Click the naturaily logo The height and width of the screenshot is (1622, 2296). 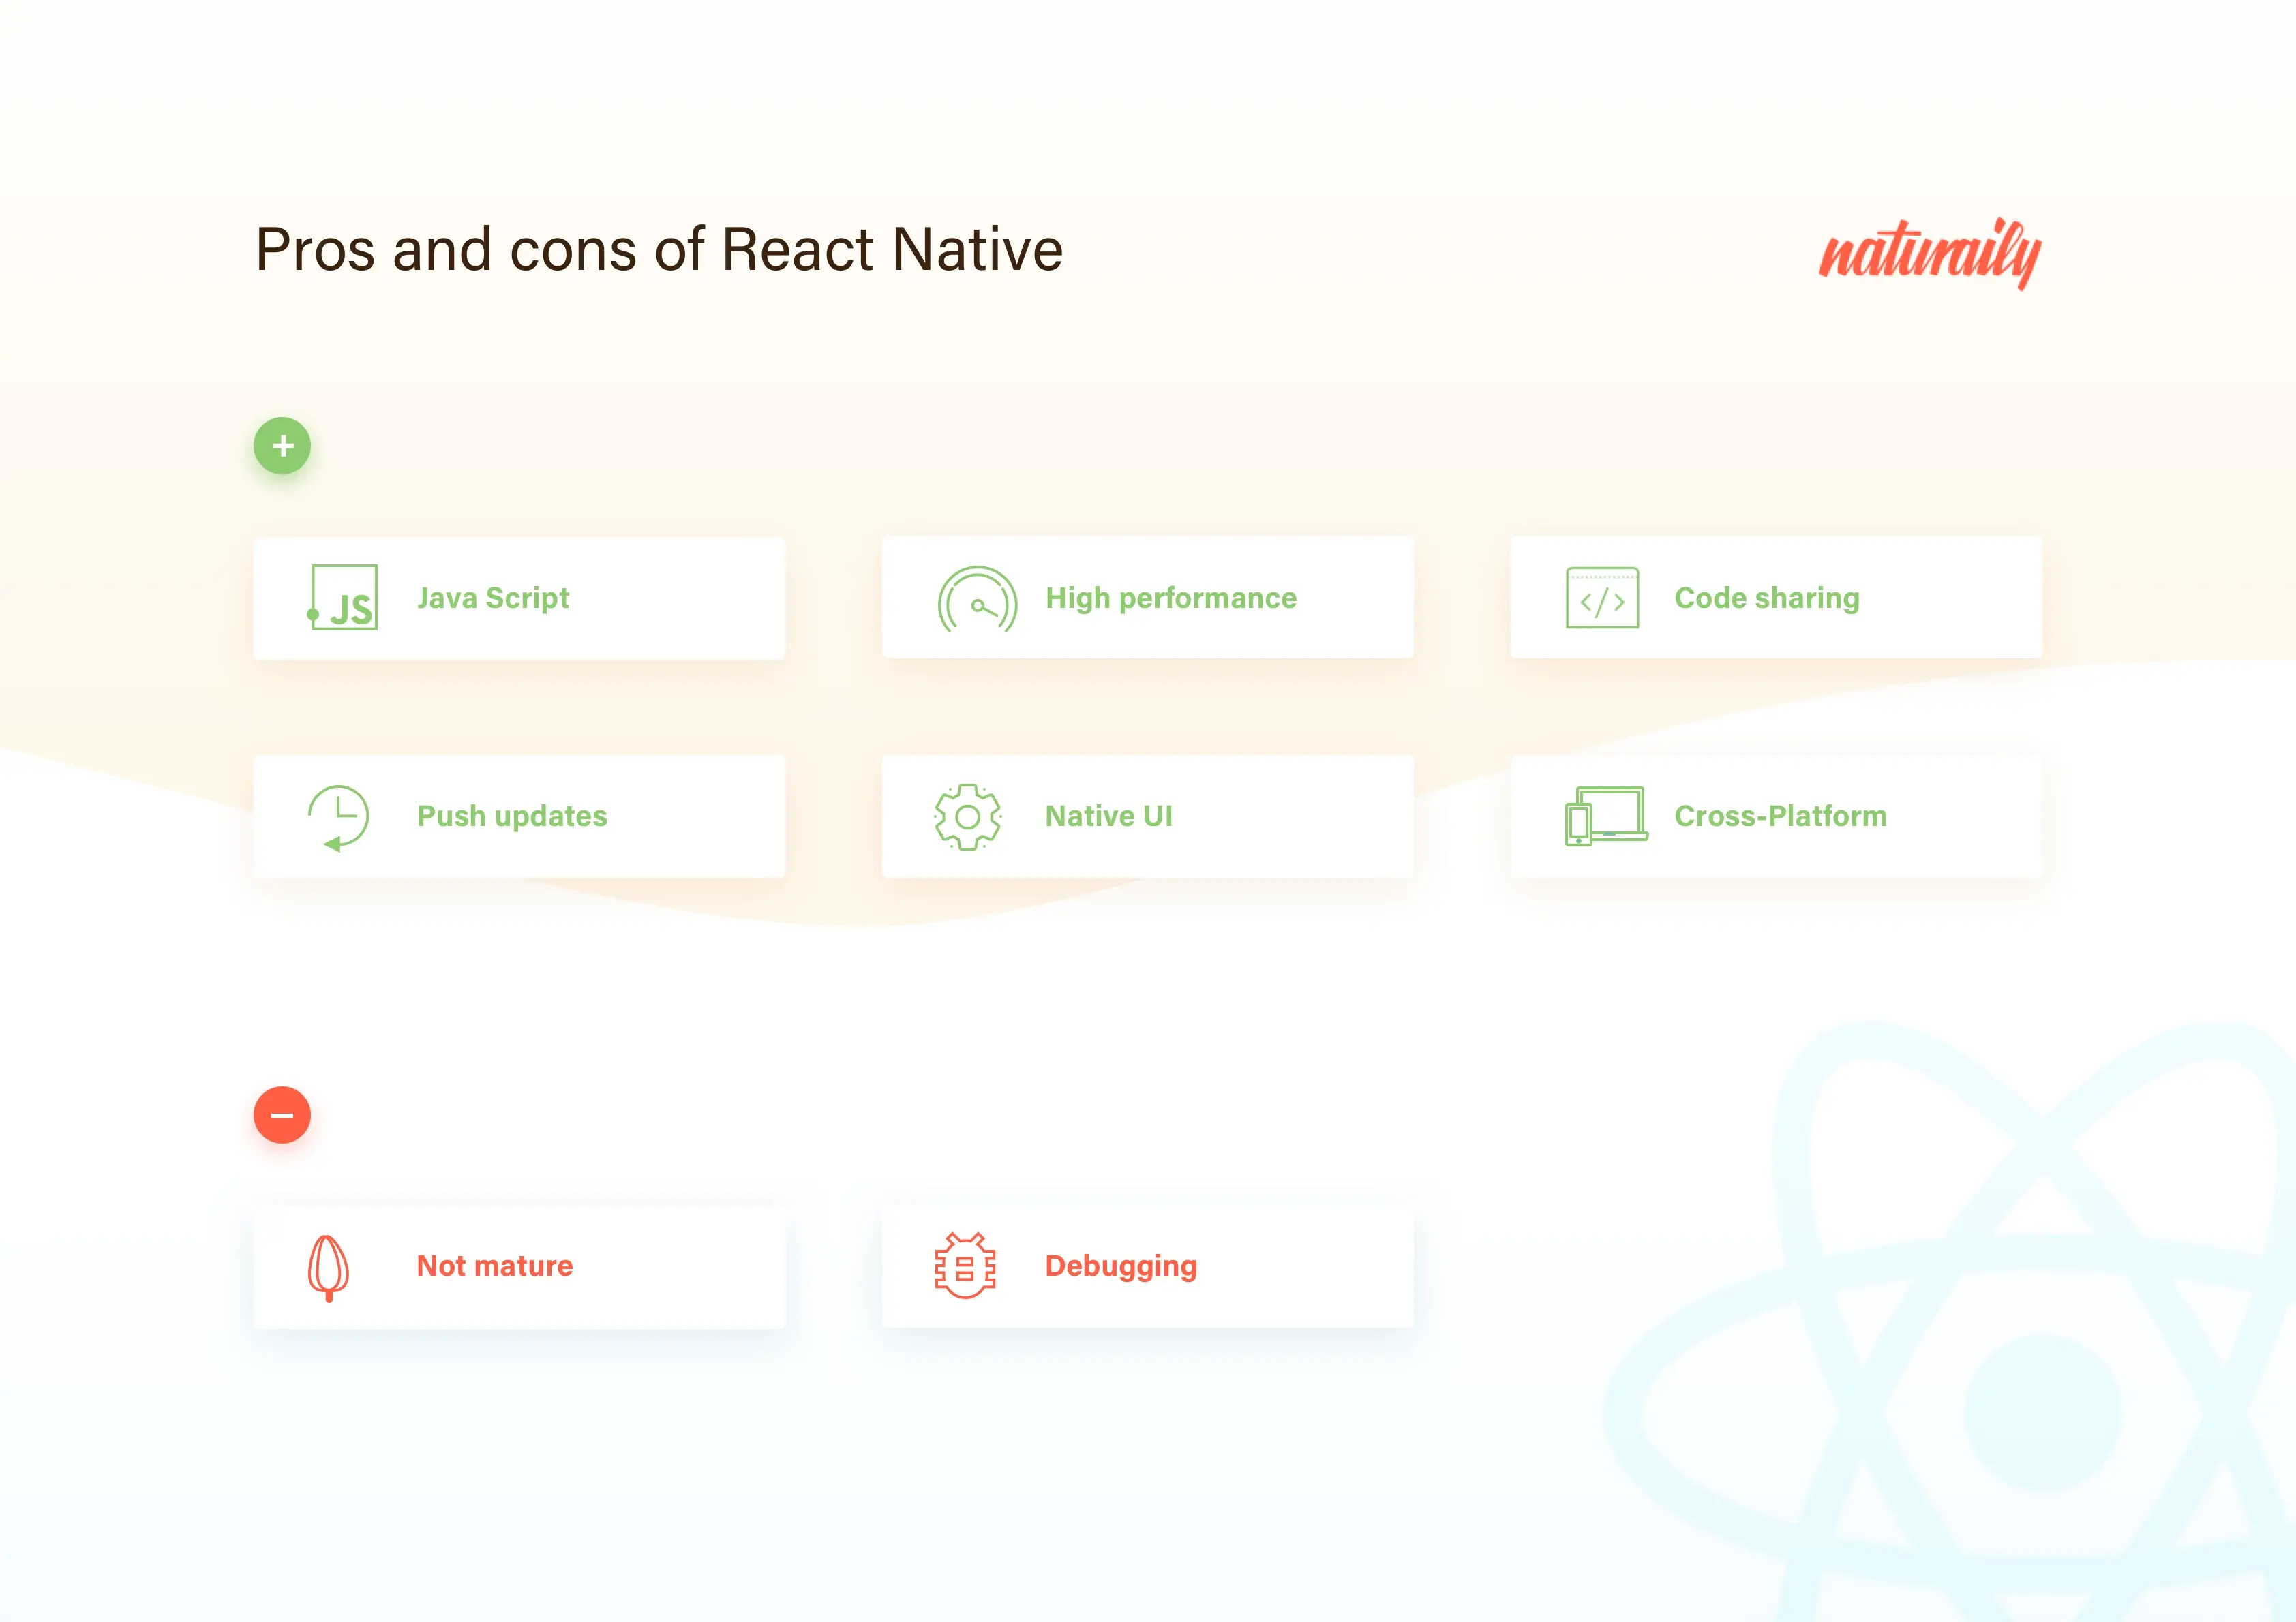coord(1930,253)
